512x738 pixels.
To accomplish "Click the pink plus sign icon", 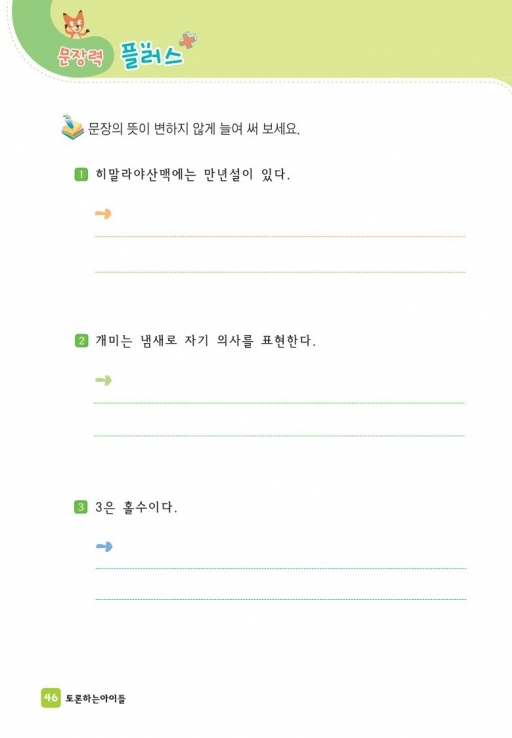I will coord(187,40).
